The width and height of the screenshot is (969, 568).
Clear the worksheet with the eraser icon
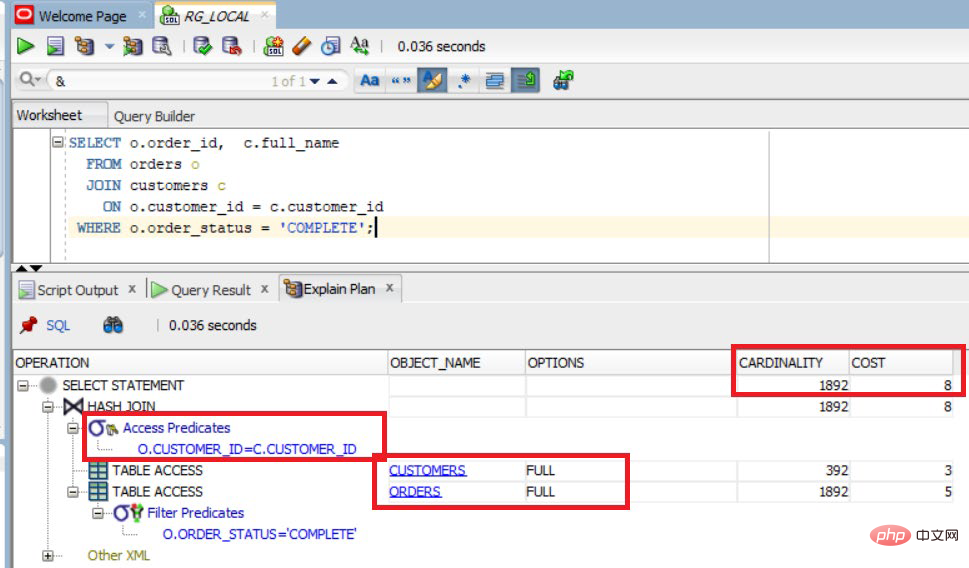coord(302,46)
